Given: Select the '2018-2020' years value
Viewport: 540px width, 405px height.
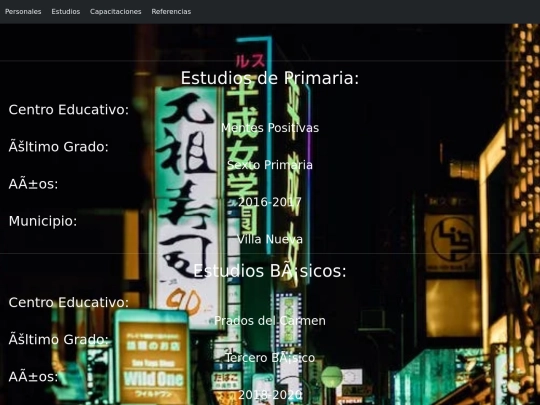Looking at the screenshot, I should tap(270, 395).
